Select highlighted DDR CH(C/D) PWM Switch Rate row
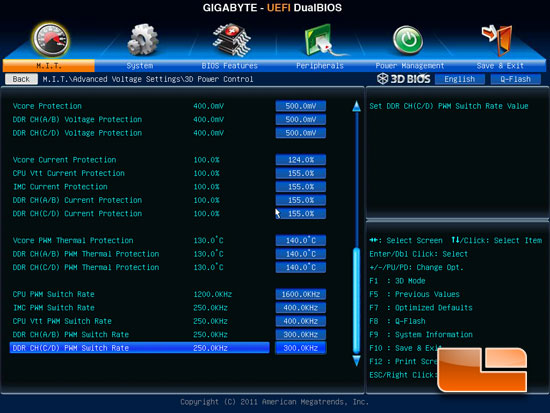The height and width of the screenshot is (413, 550). coord(140,348)
